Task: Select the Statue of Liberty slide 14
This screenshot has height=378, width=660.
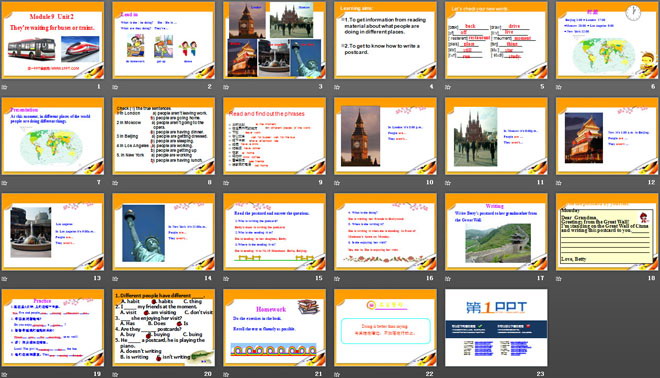Action: [163, 232]
